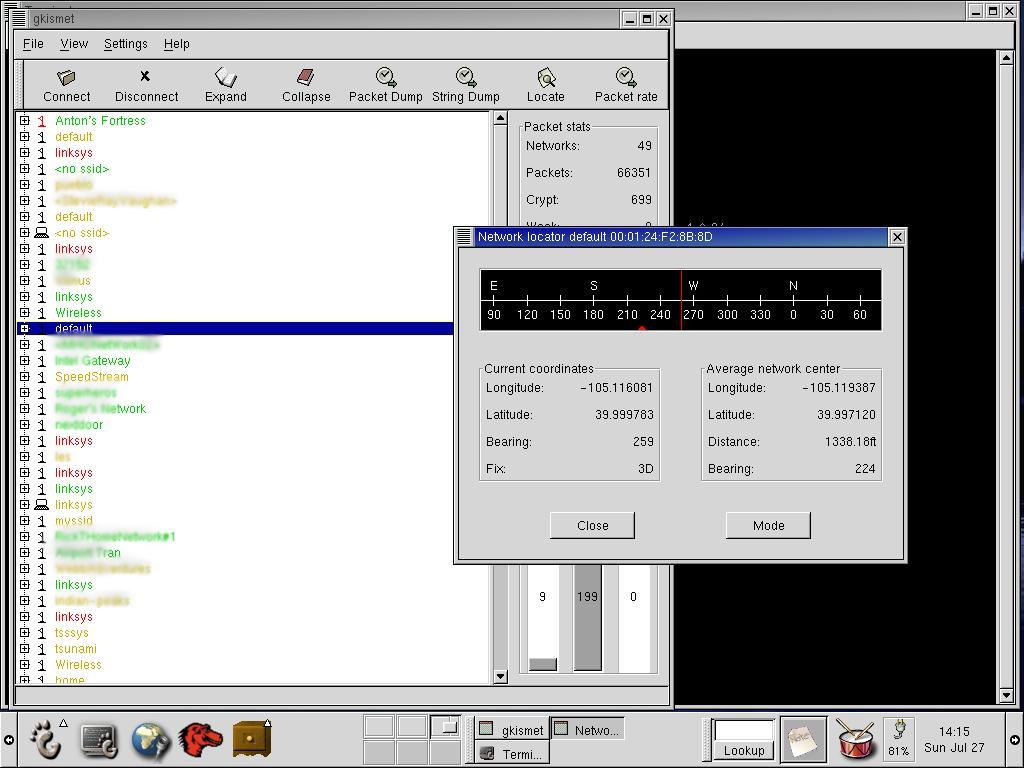Click the Connect toolbar icon
The image size is (1024, 768).
point(67,84)
